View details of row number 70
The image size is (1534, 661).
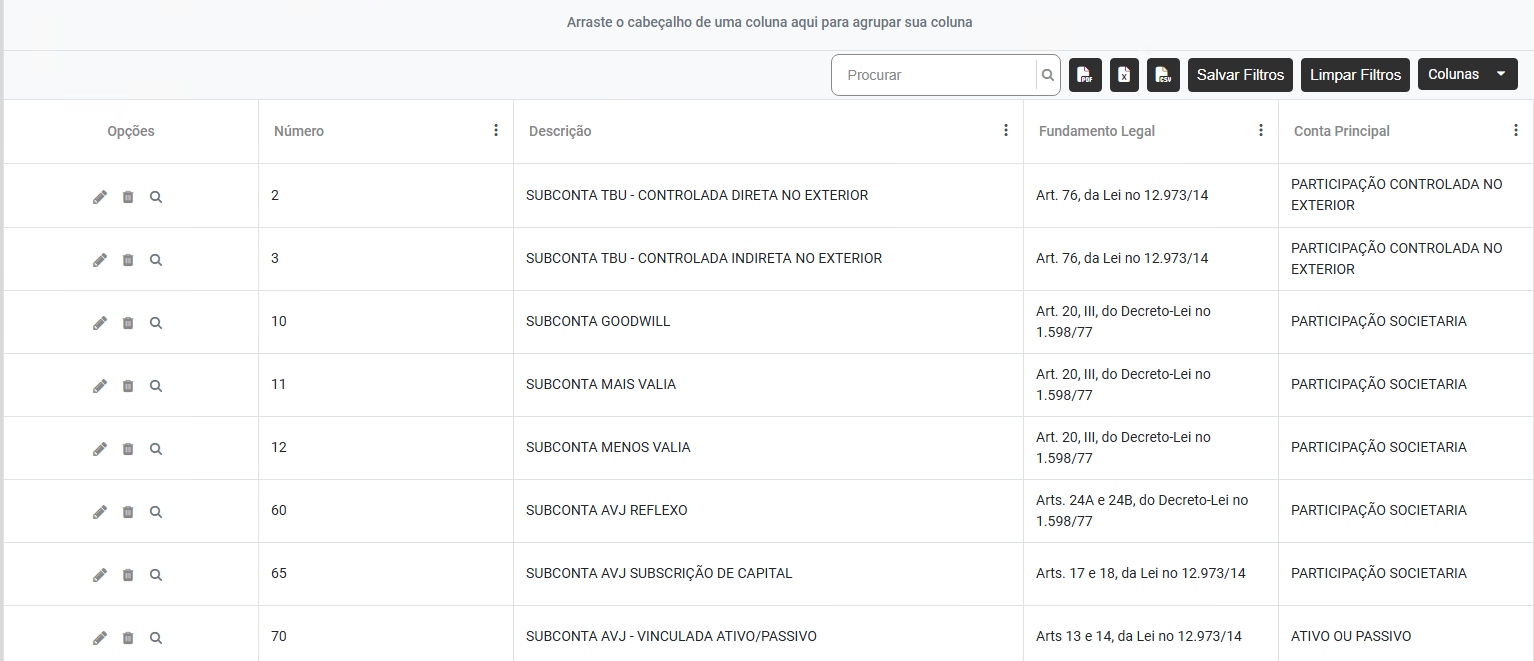(156, 638)
